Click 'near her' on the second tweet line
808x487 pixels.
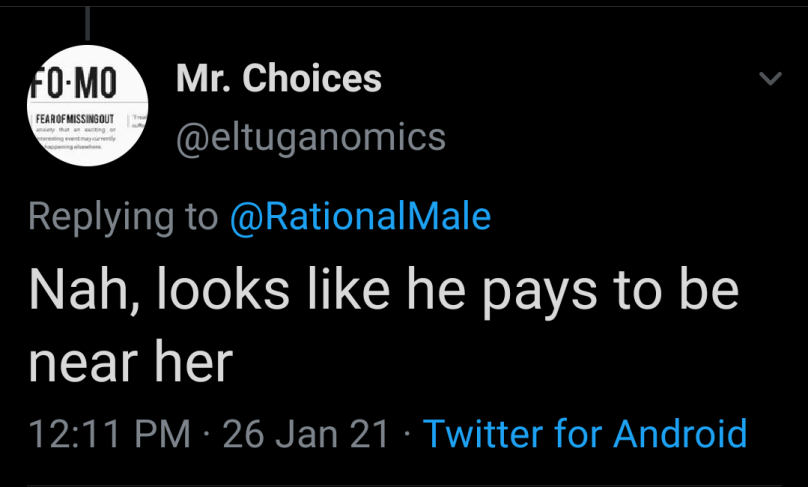(x=130, y=364)
